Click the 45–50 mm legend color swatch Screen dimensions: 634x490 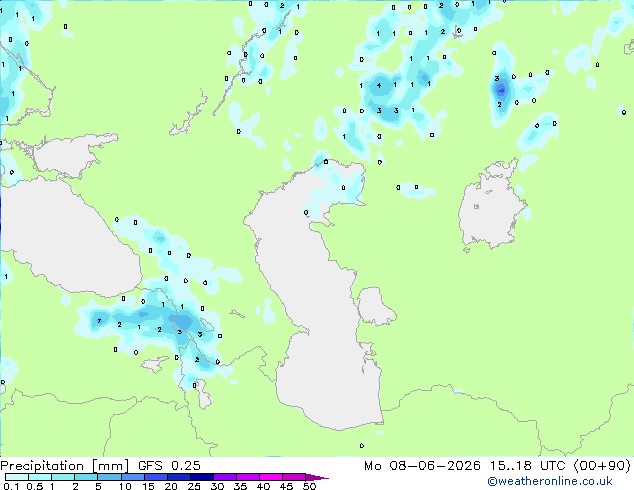294,477
